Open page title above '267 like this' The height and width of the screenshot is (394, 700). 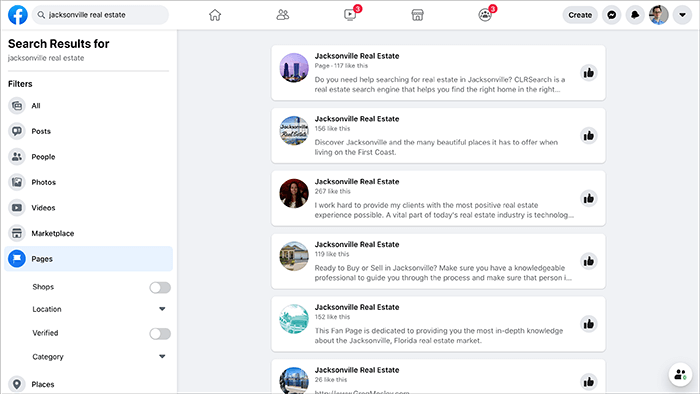[357, 182]
